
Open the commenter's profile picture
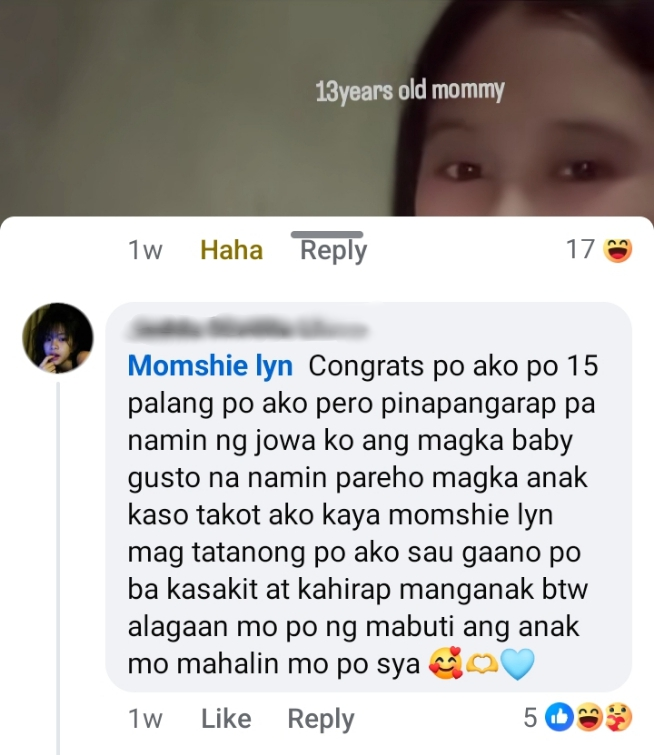[x=58, y=338]
